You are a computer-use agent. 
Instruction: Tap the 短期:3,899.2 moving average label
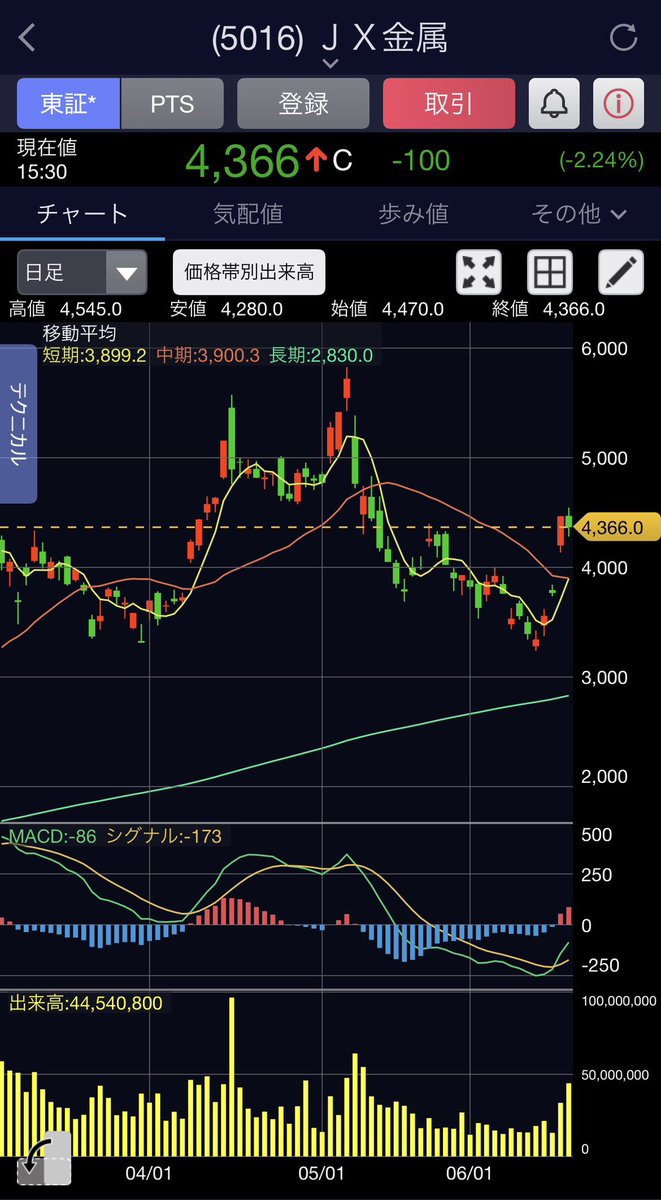tap(95, 355)
